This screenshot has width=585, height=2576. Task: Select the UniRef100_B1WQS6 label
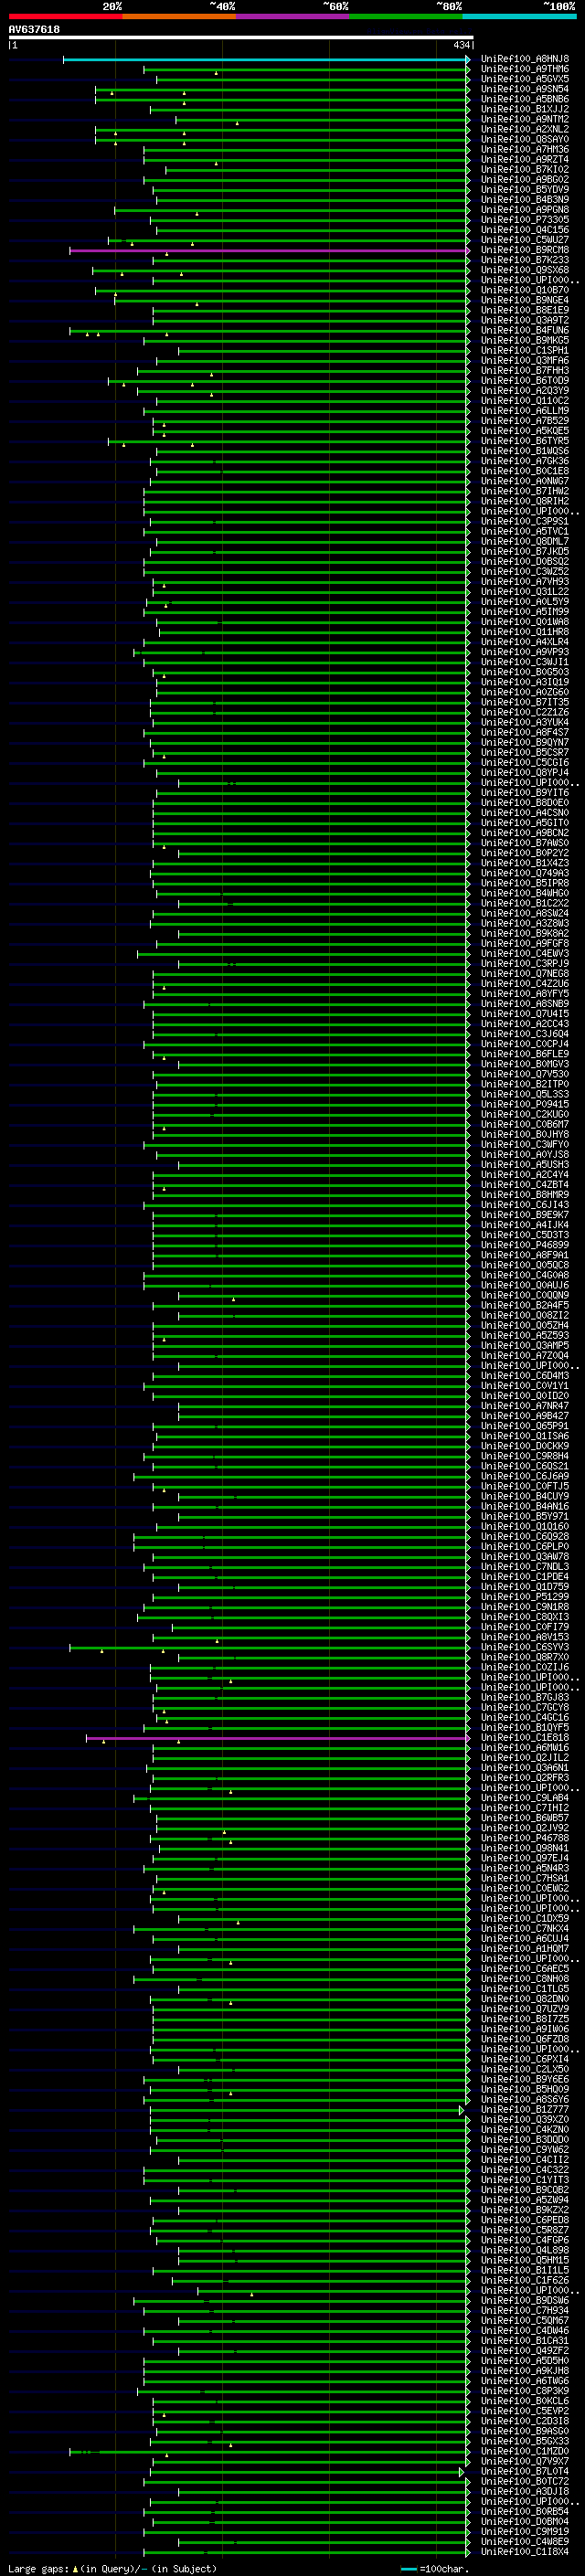(x=525, y=452)
